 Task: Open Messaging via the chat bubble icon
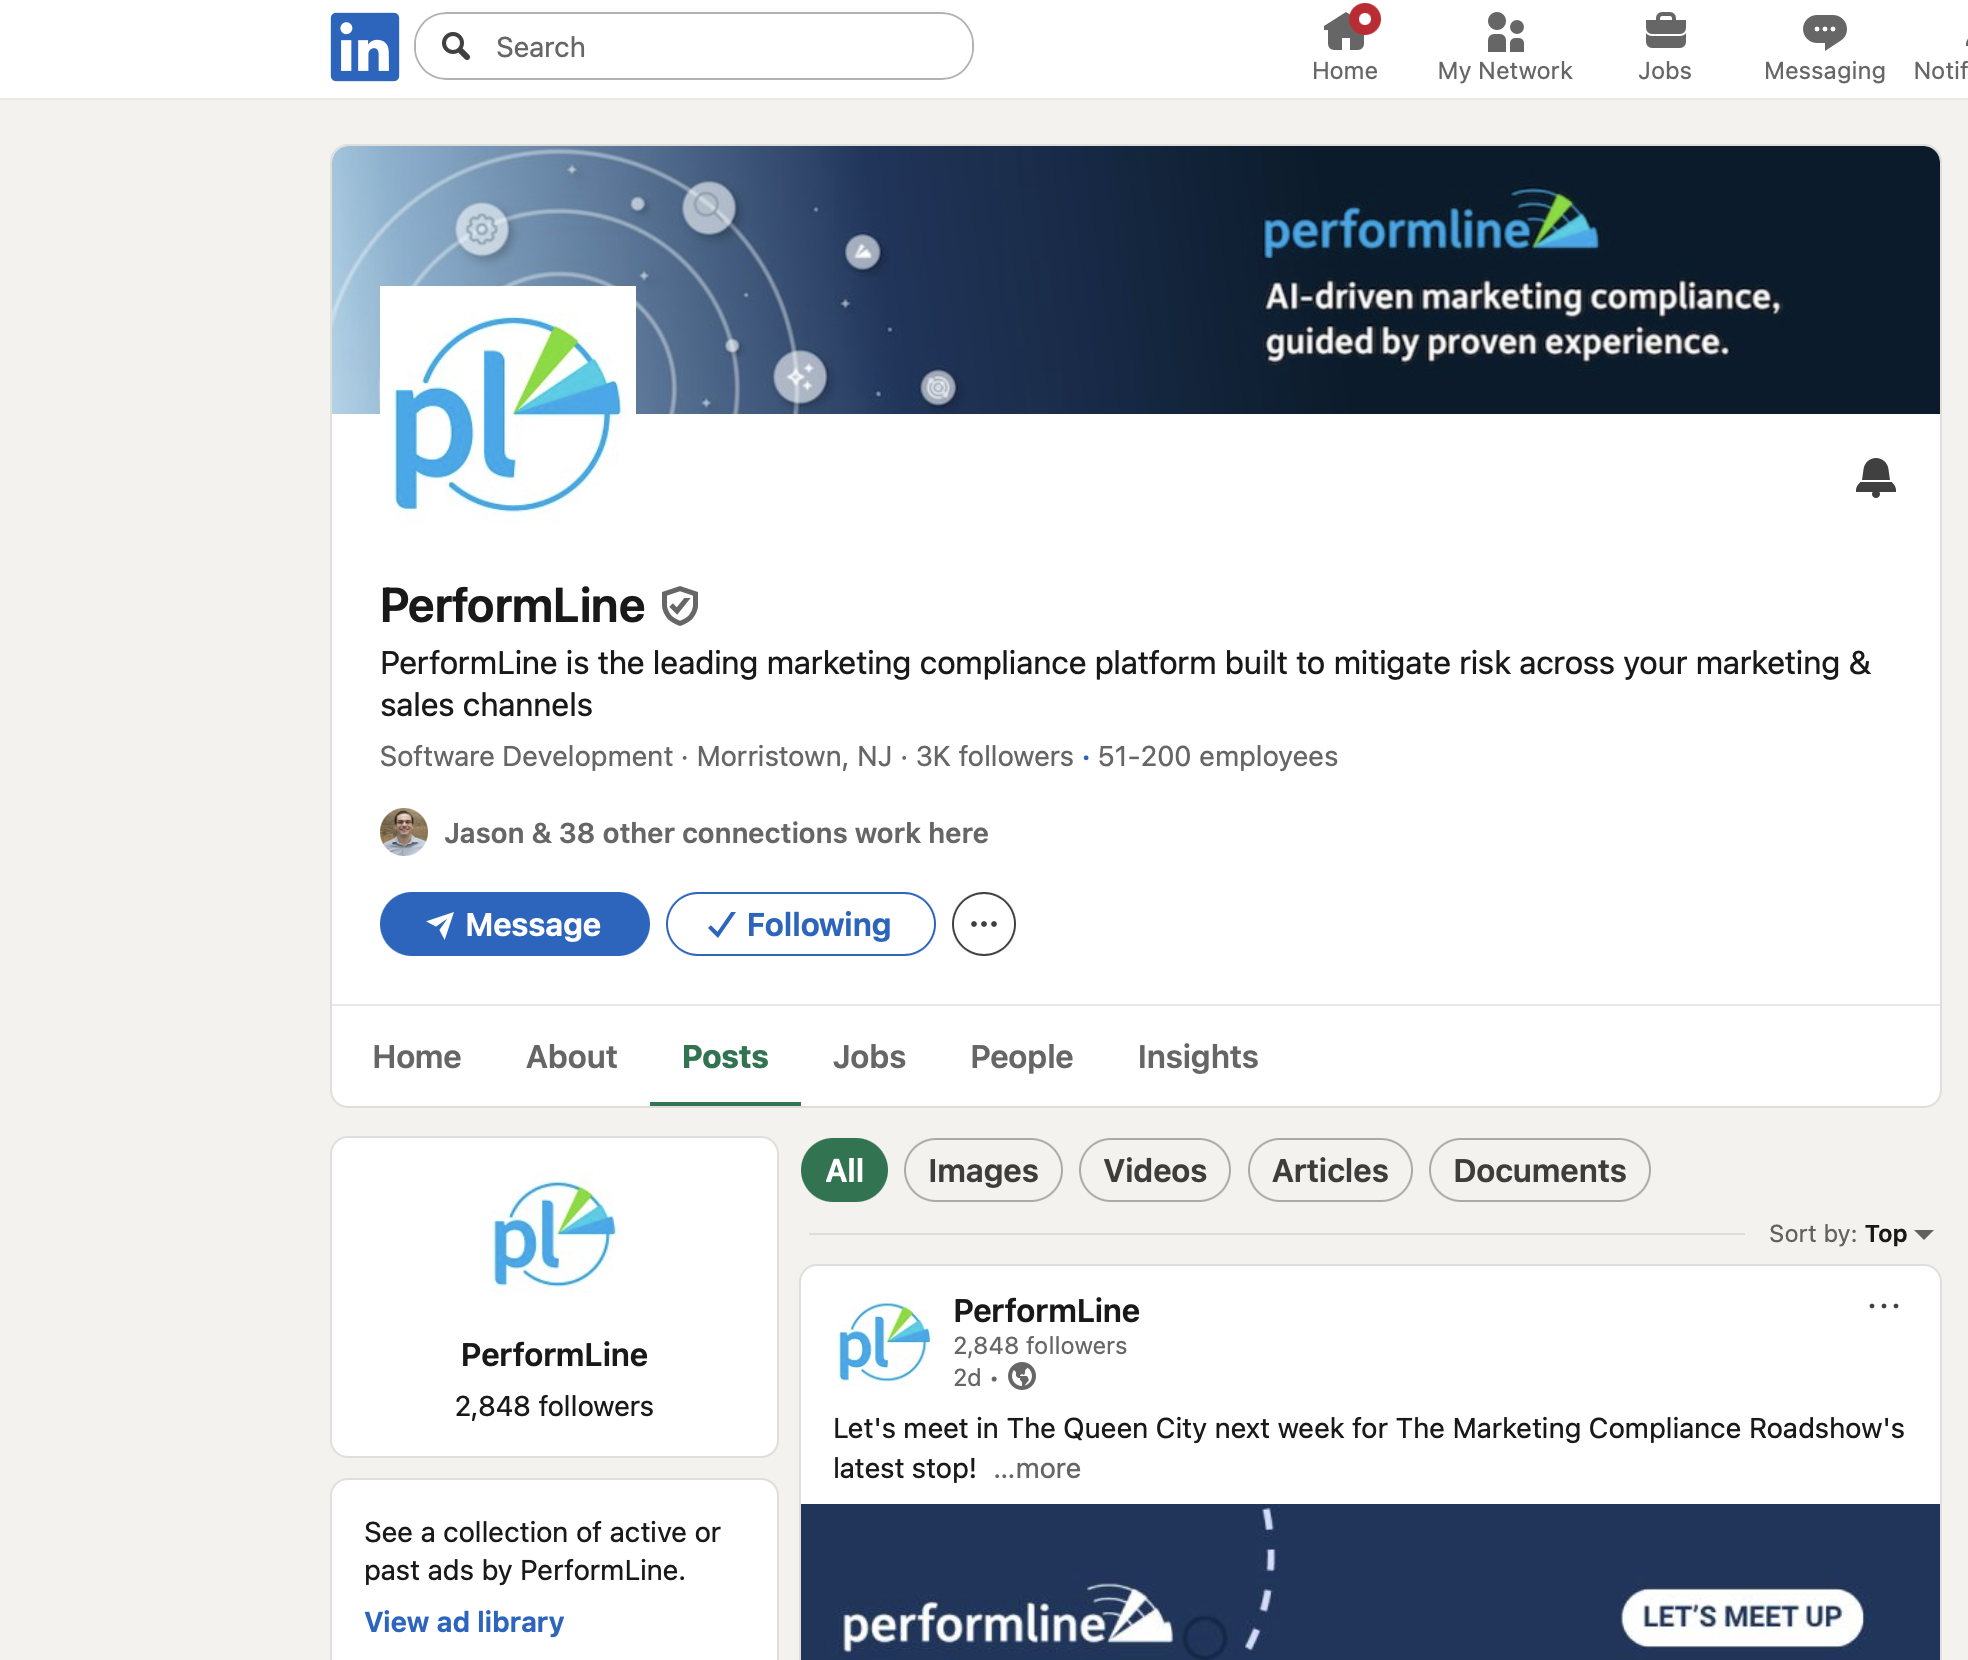click(x=1823, y=46)
